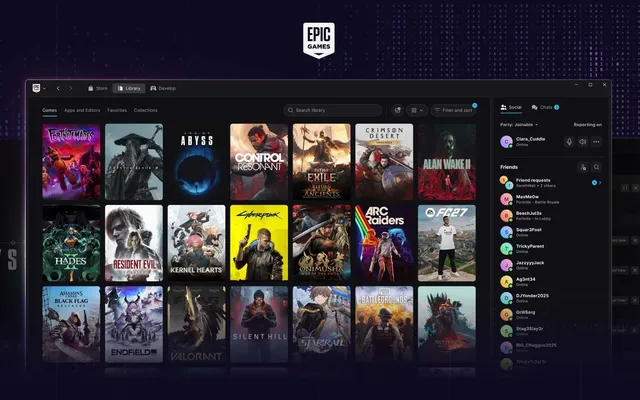Open the Friend requests row

[x=551, y=182]
